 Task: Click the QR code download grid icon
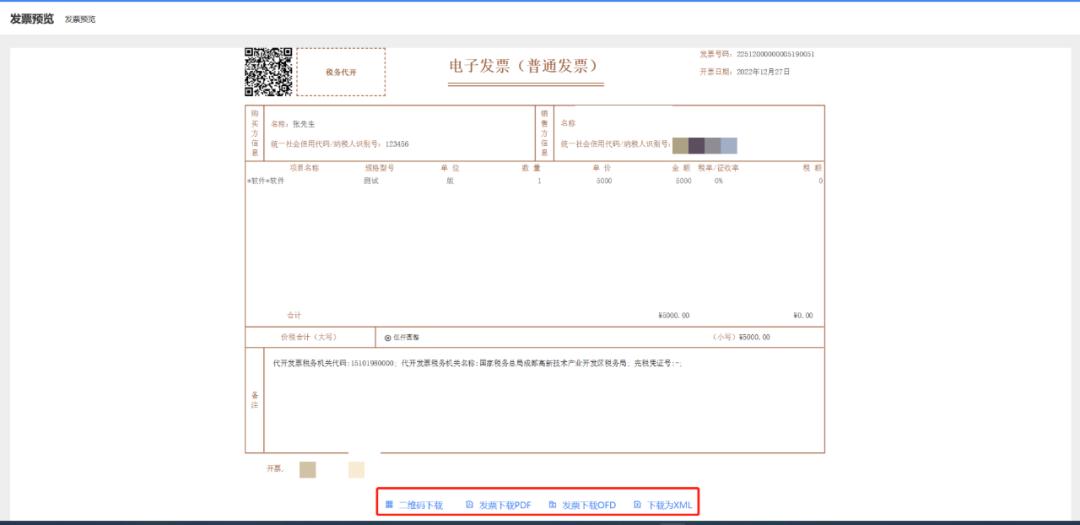click(x=389, y=505)
